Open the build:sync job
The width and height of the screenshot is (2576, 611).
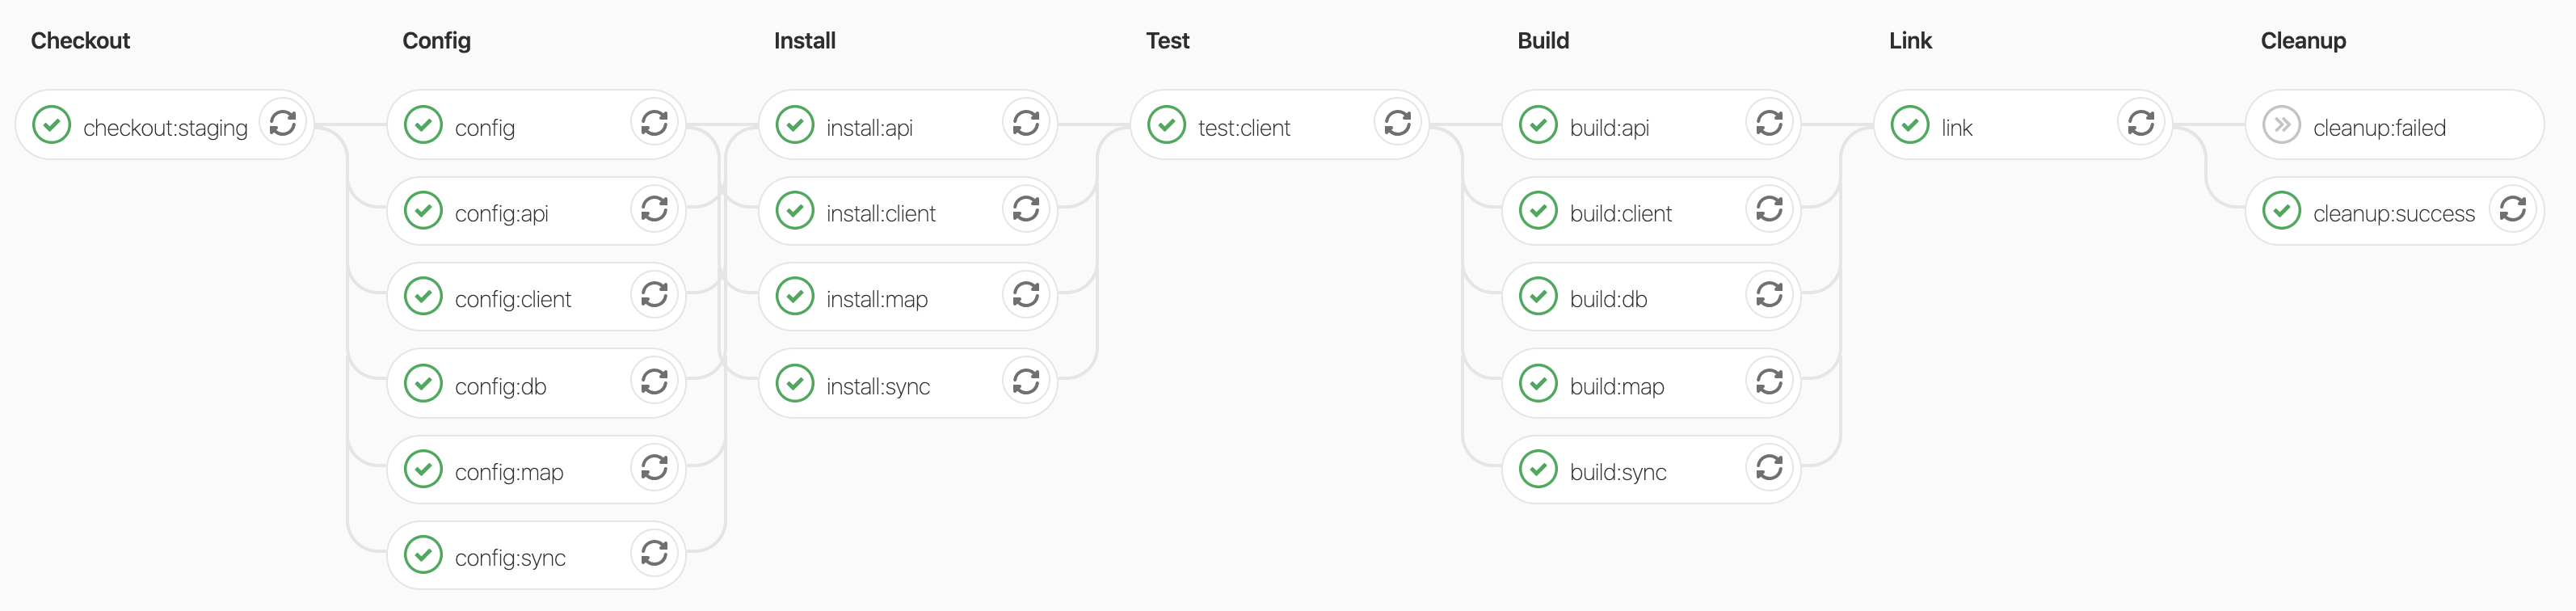[1617, 472]
